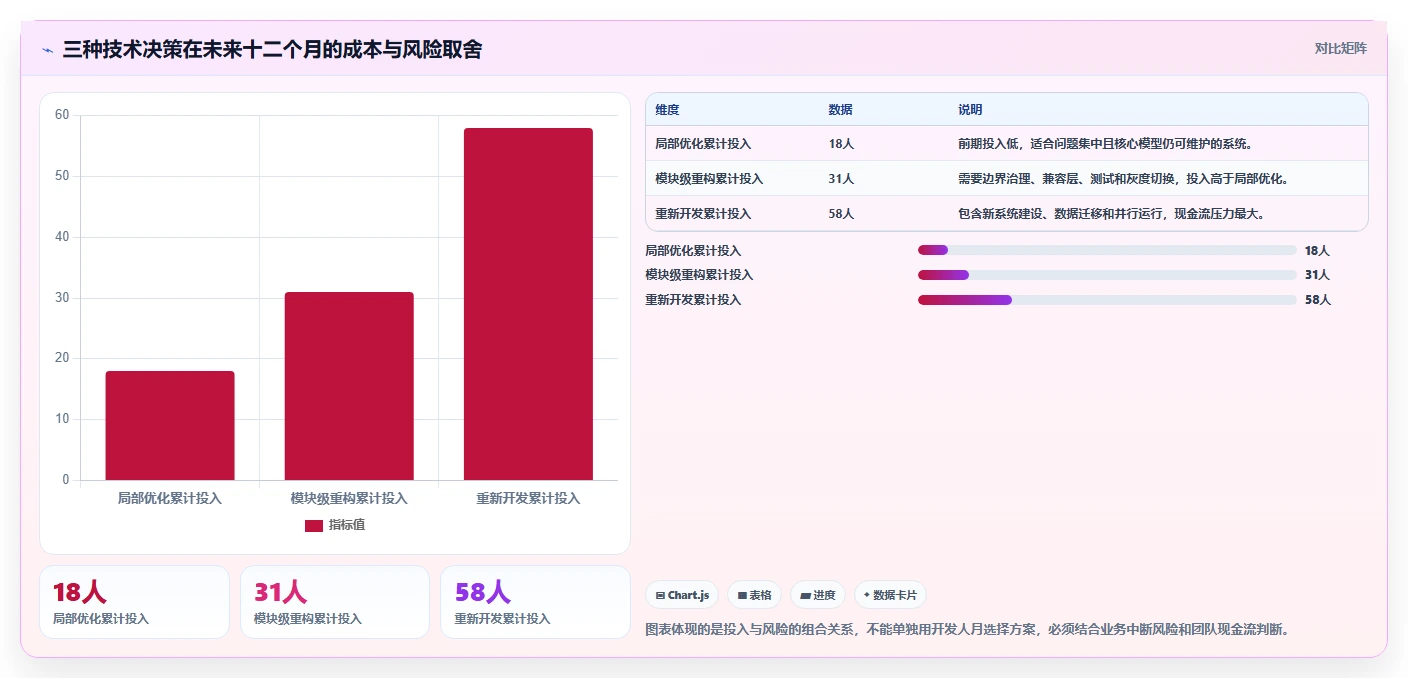1408x678 pixels.
Task: Click the 维度 column header
Action: point(667,110)
